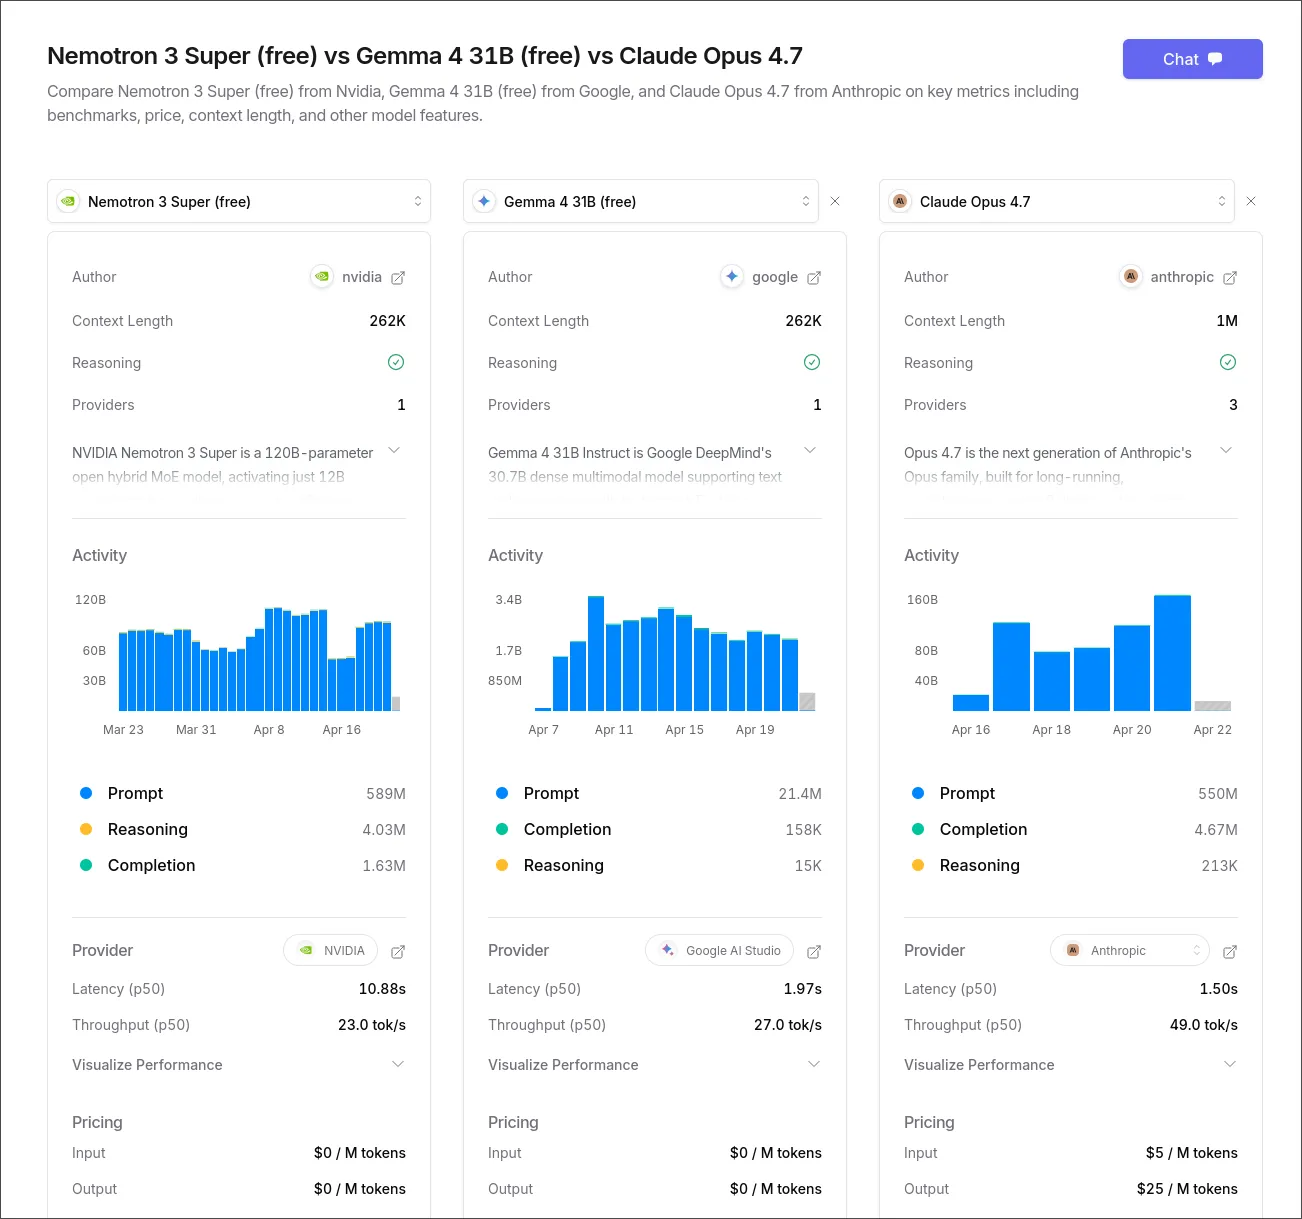Viewport: 1302px width, 1219px height.
Task: Open nvidia author external link icon
Action: coord(398,278)
